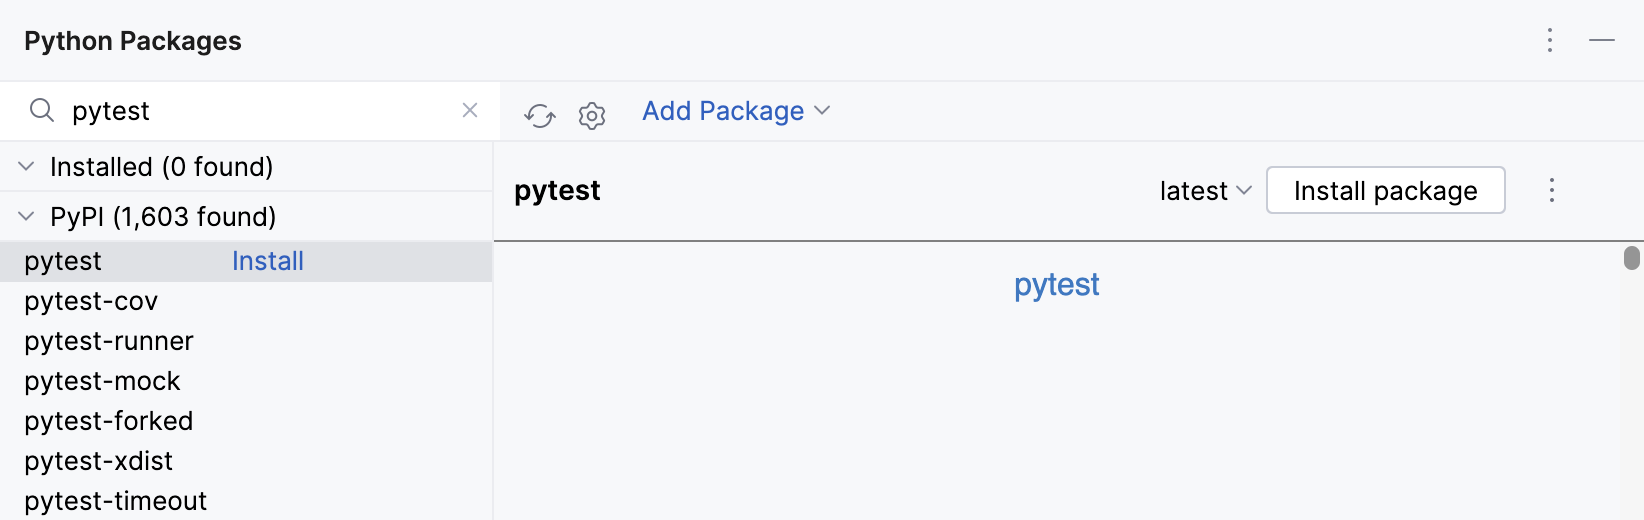
Task: Select the pytest-mock package
Action: pos(102,381)
